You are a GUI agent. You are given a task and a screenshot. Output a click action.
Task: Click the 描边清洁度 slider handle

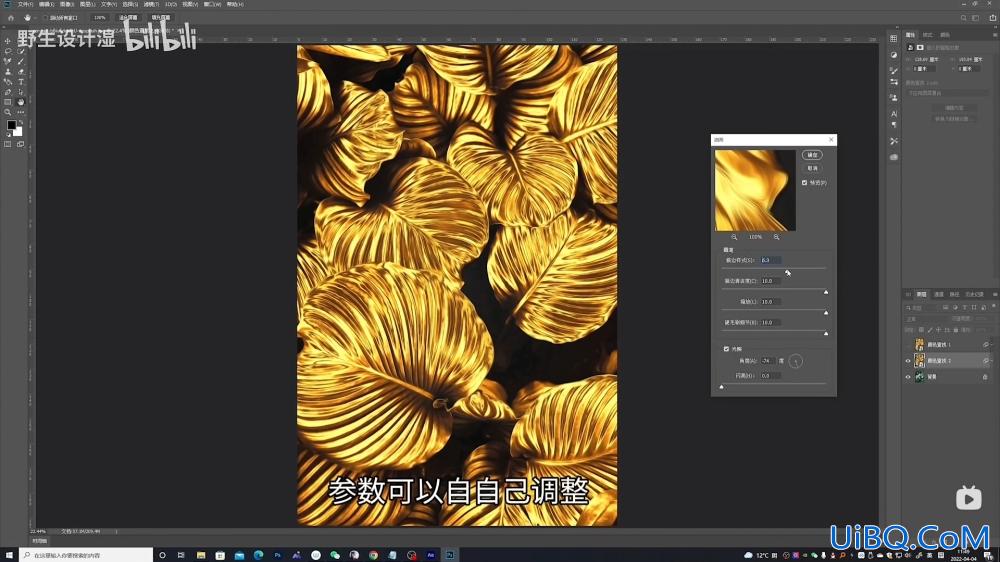point(826,292)
